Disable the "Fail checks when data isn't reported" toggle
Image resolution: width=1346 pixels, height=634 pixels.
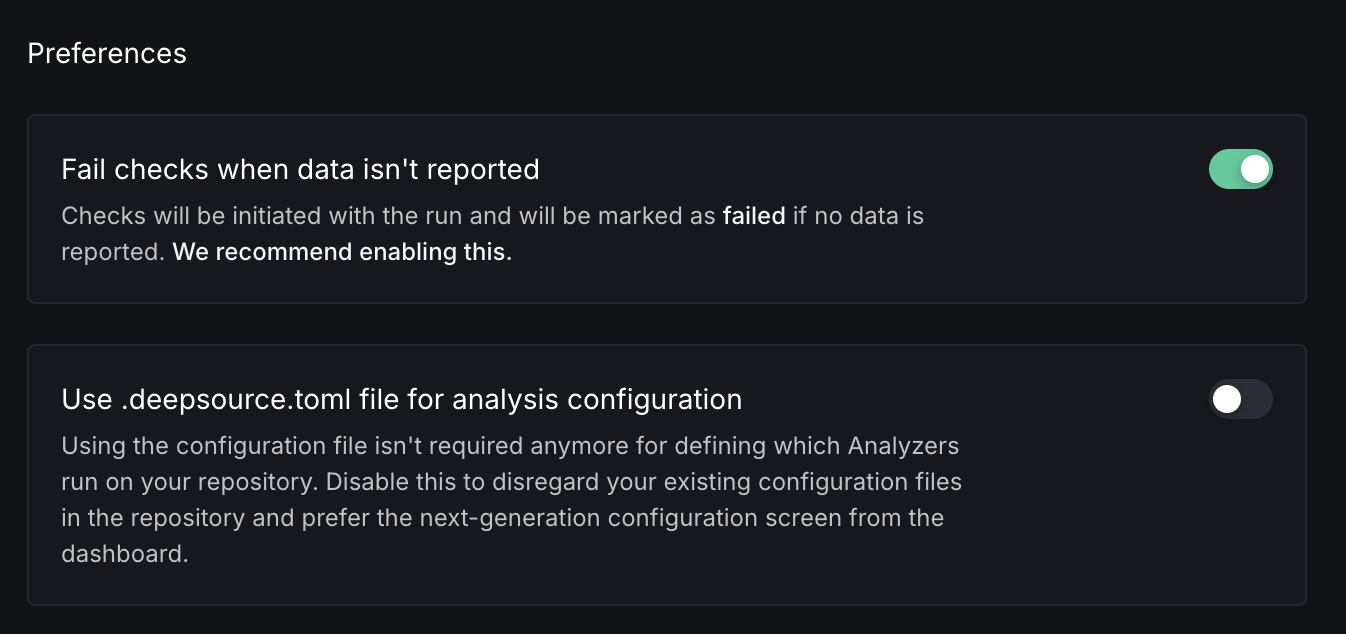tap(1240, 169)
